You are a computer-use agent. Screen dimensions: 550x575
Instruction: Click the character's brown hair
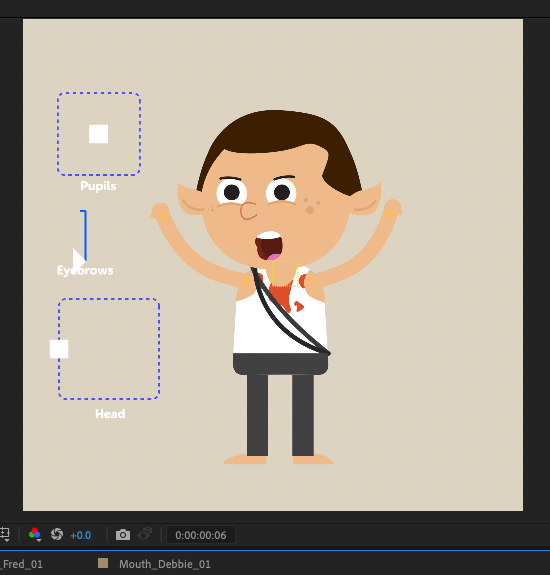point(279,131)
